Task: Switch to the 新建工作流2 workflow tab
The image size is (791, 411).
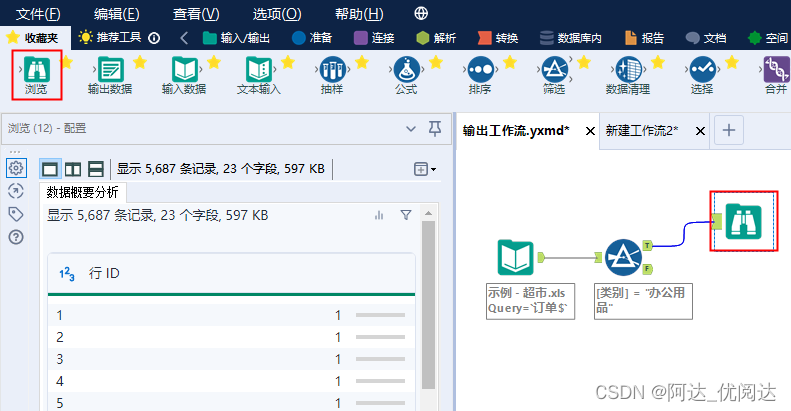Action: (x=642, y=131)
